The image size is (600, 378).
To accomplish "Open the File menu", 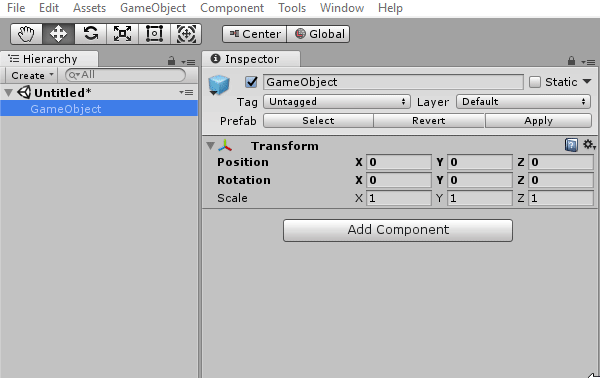I will point(16,8).
